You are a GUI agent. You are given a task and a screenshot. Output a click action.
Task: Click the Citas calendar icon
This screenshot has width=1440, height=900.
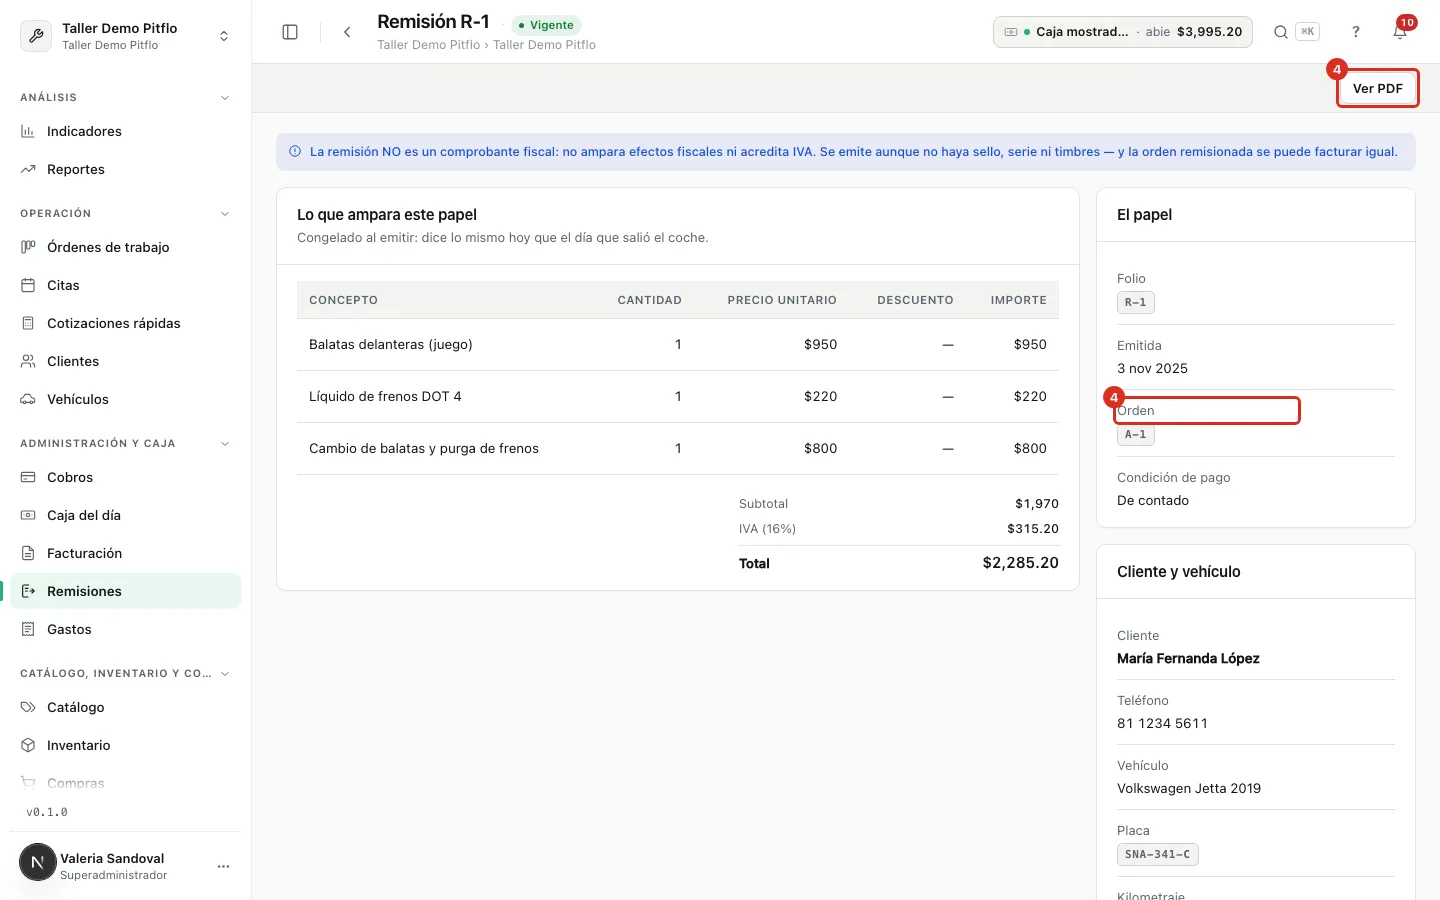coord(28,285)
